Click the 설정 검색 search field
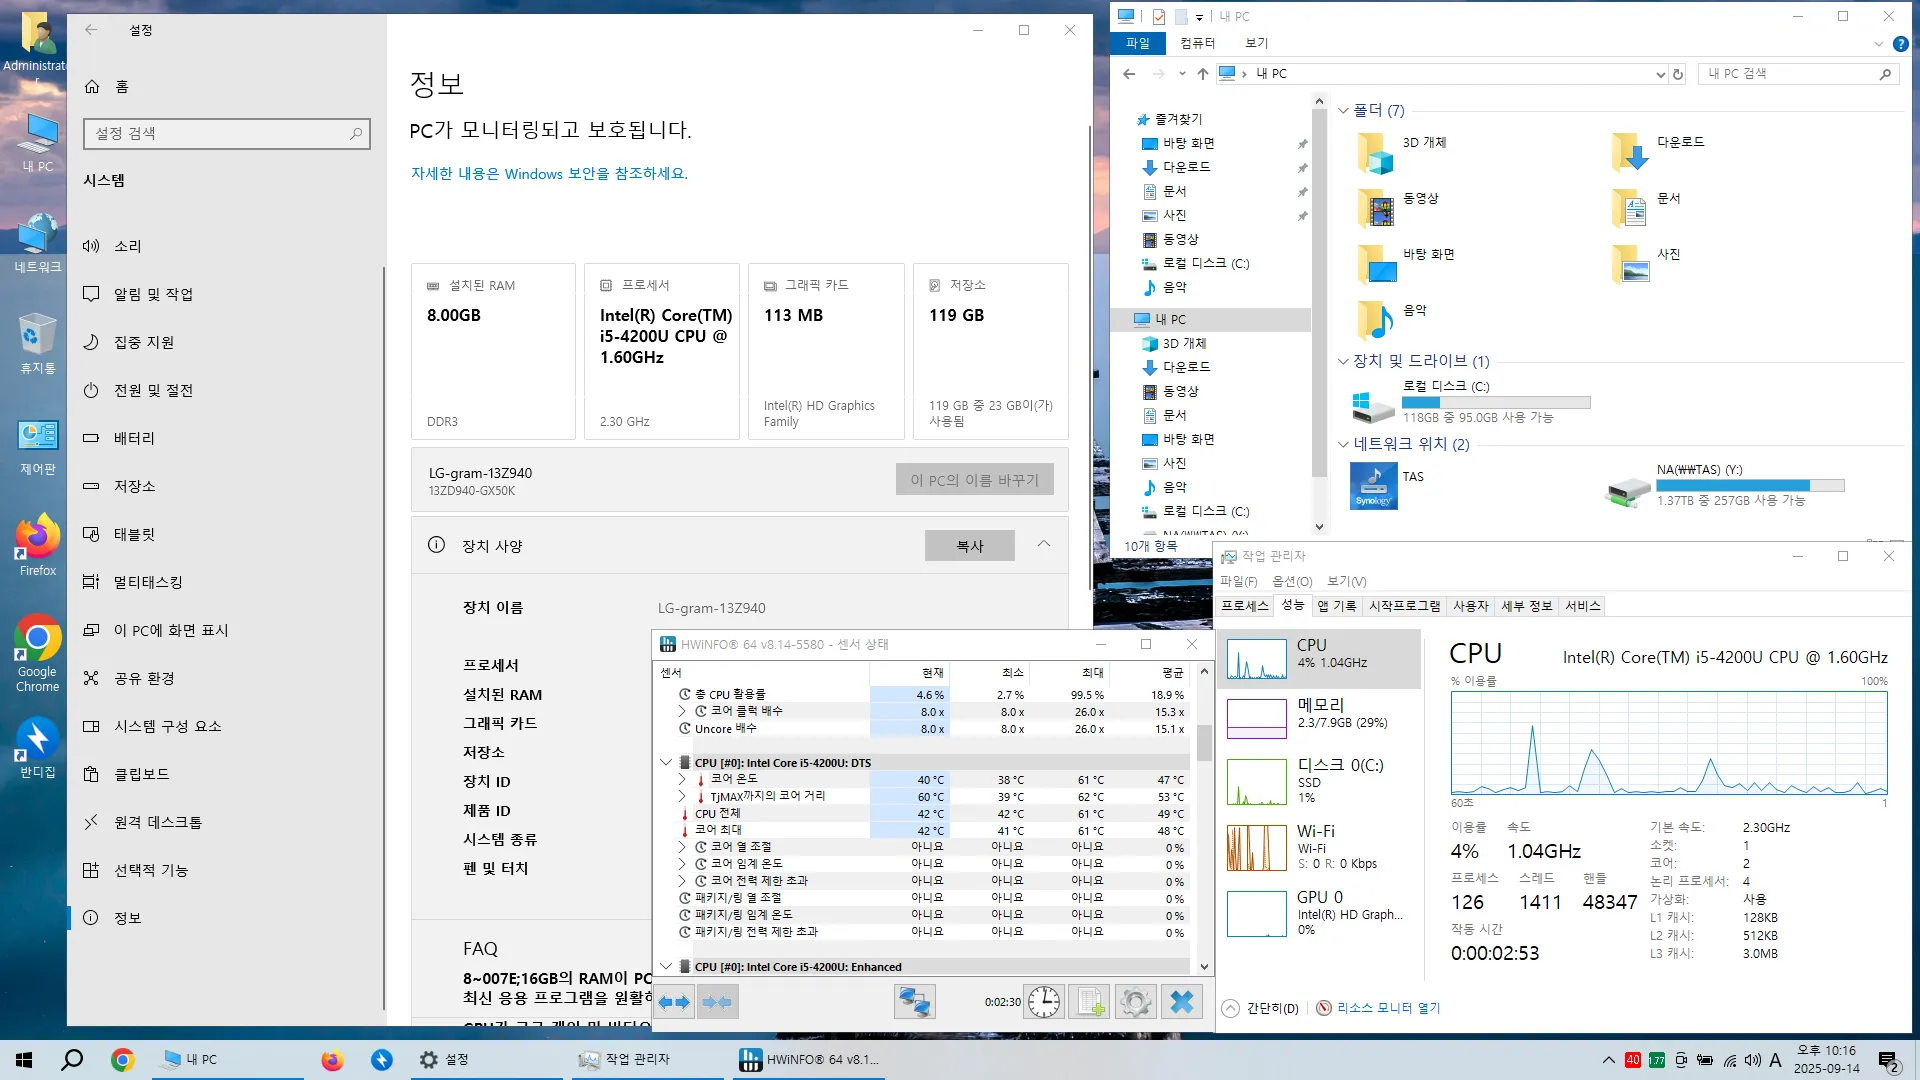This screenshot has height=1080, width=1920. point(226,134)
